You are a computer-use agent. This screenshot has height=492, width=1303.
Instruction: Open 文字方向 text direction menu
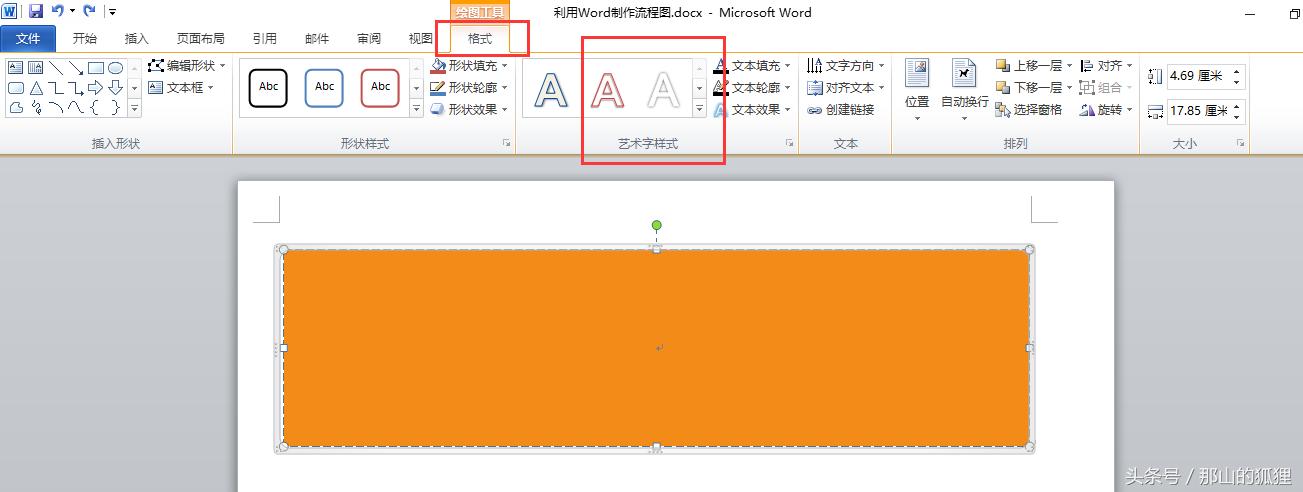click(x=846, y=65)
